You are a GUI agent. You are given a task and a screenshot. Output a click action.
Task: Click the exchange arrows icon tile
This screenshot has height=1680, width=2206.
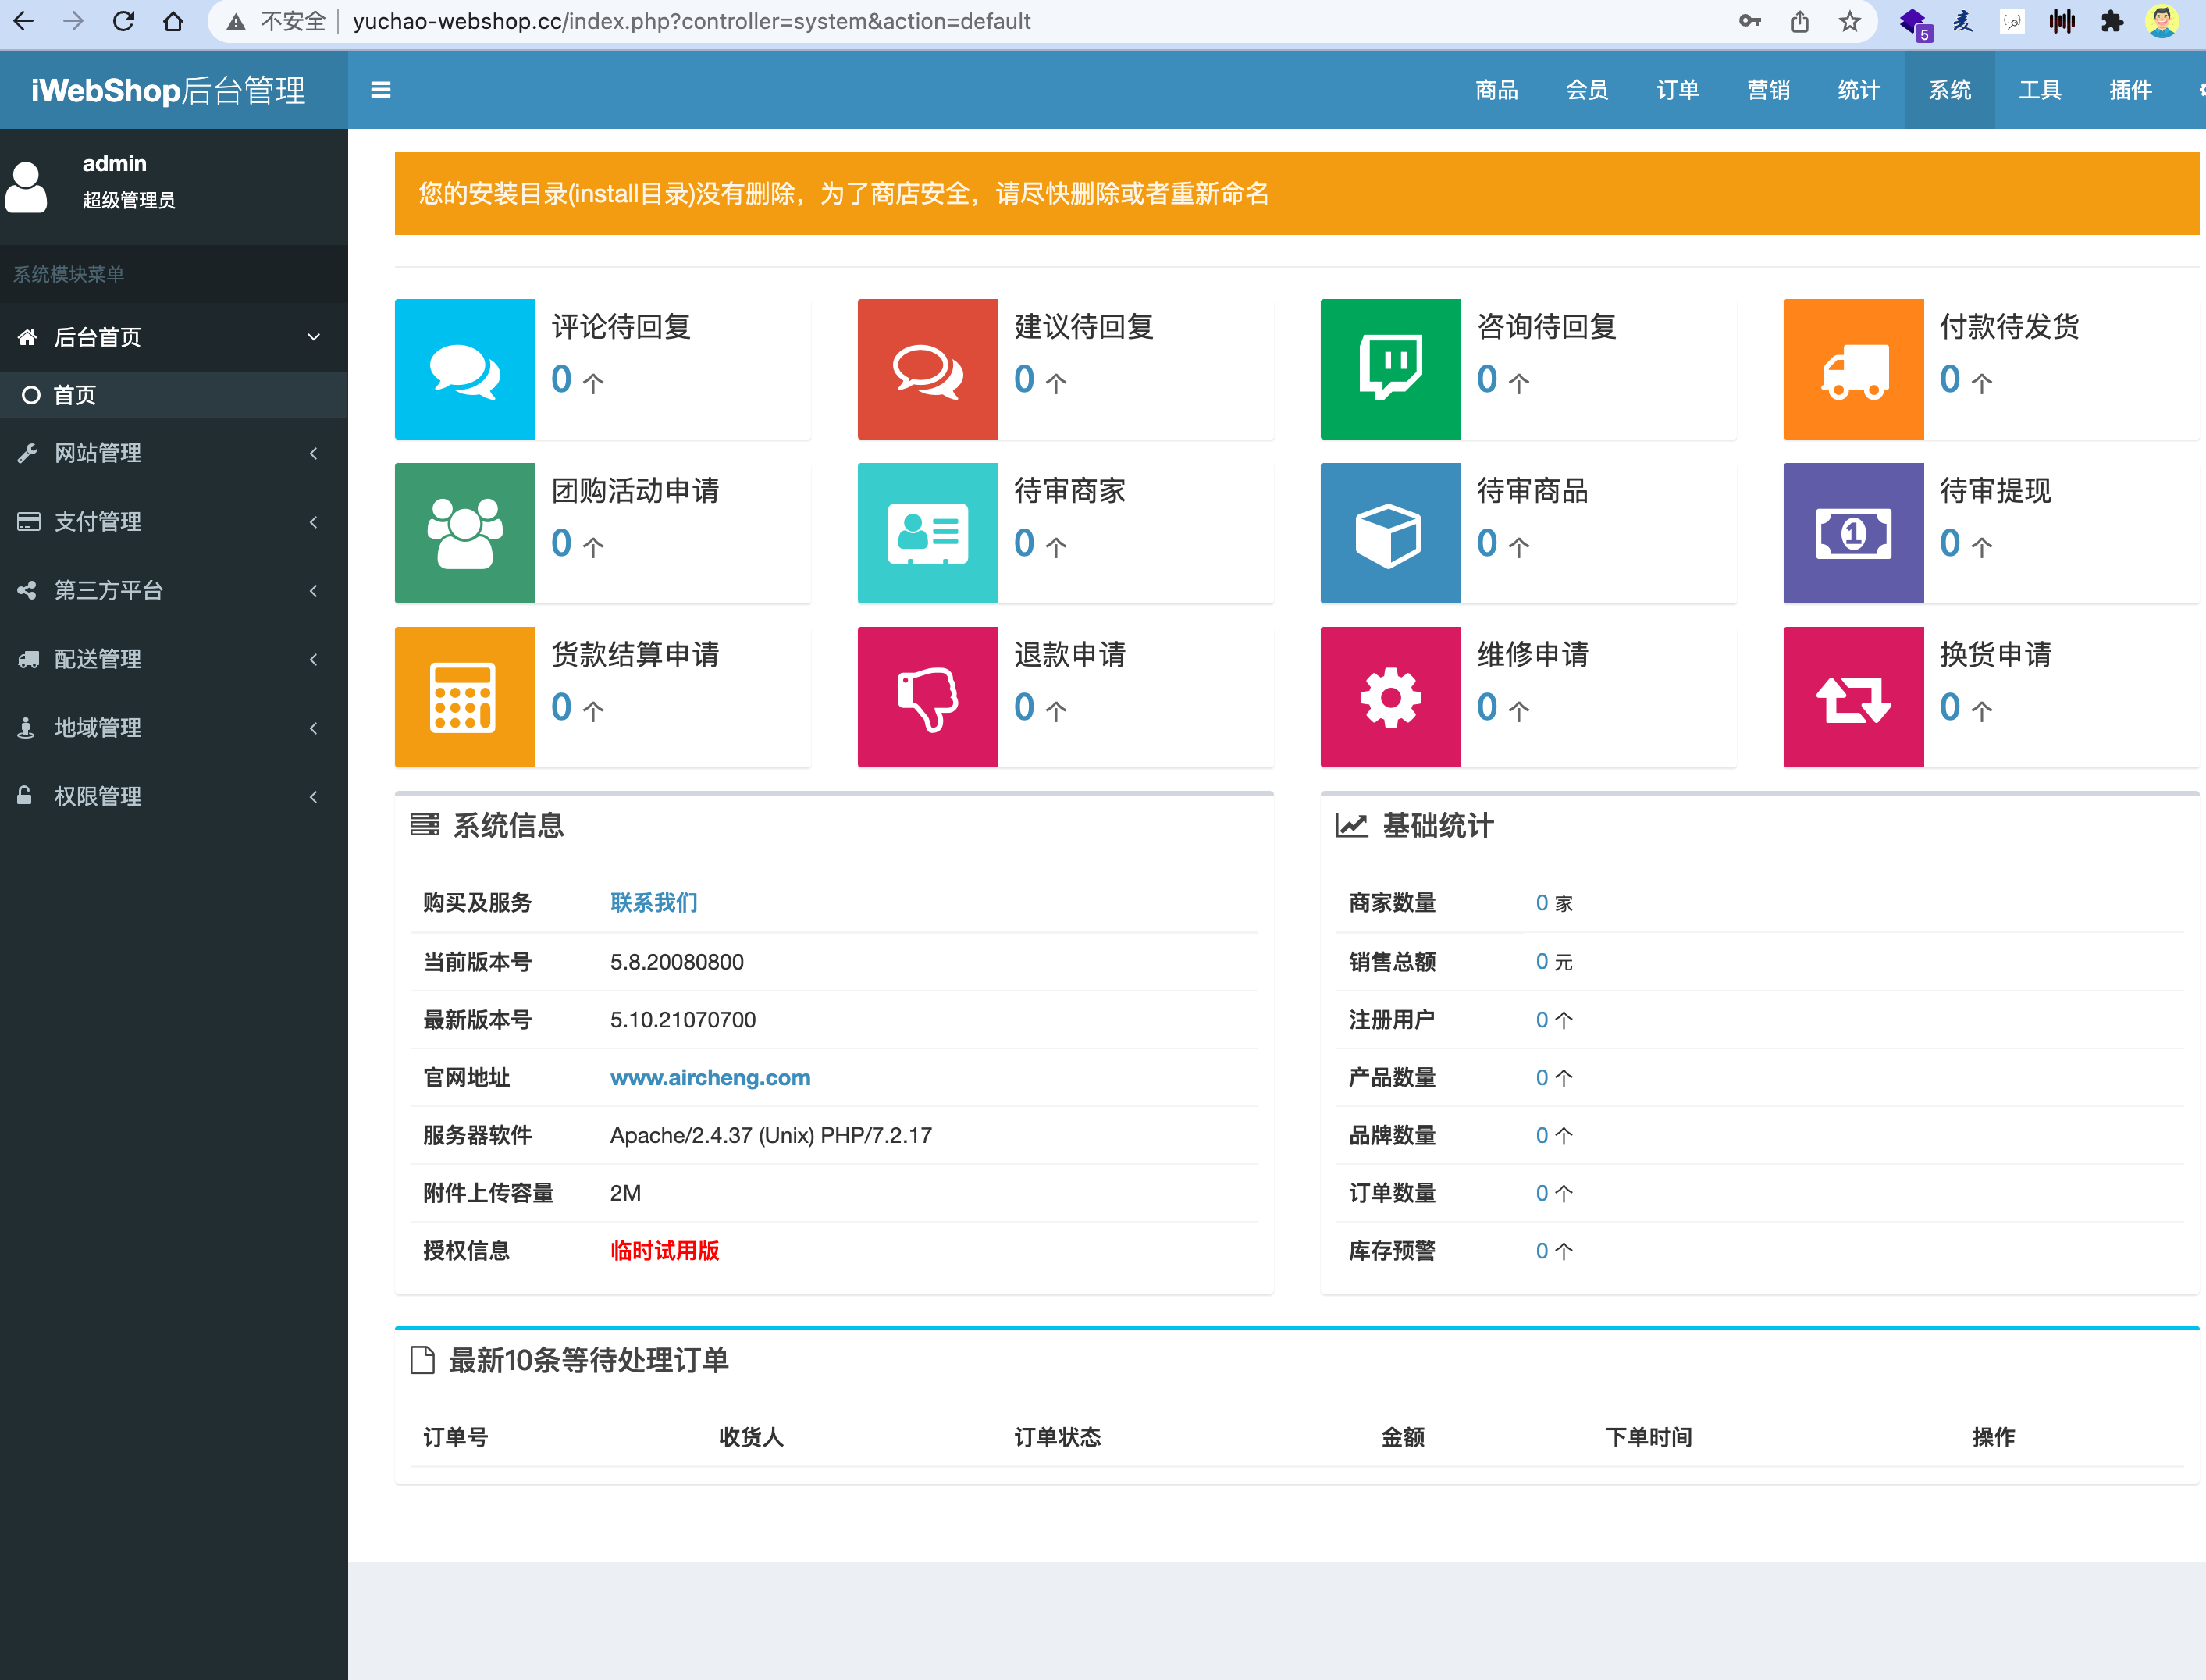click(1853, 697)
